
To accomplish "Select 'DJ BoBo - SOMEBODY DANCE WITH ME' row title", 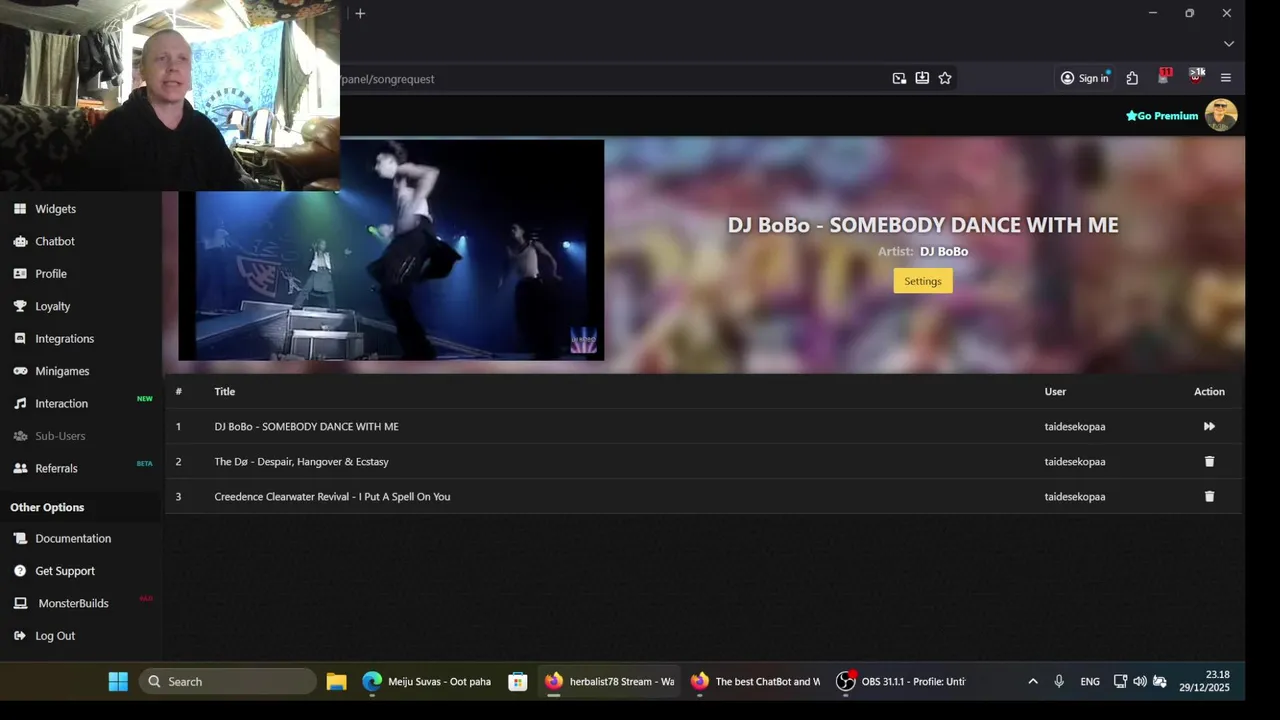I will click(x=306, y=427).
